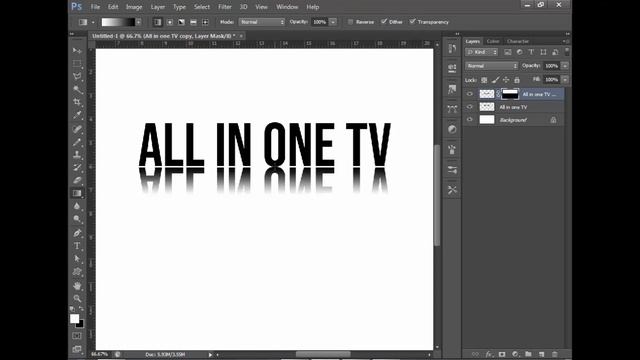Open the tool preset picker arrow
Viewport: 640px width, 360px height.
coord(93,22)
